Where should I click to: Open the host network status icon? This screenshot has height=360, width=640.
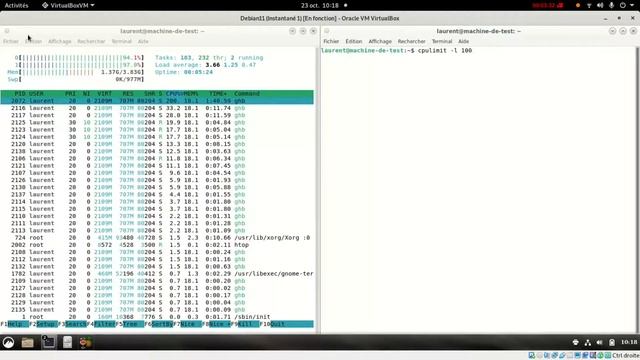pyautogui.click(x=589, y=5)
